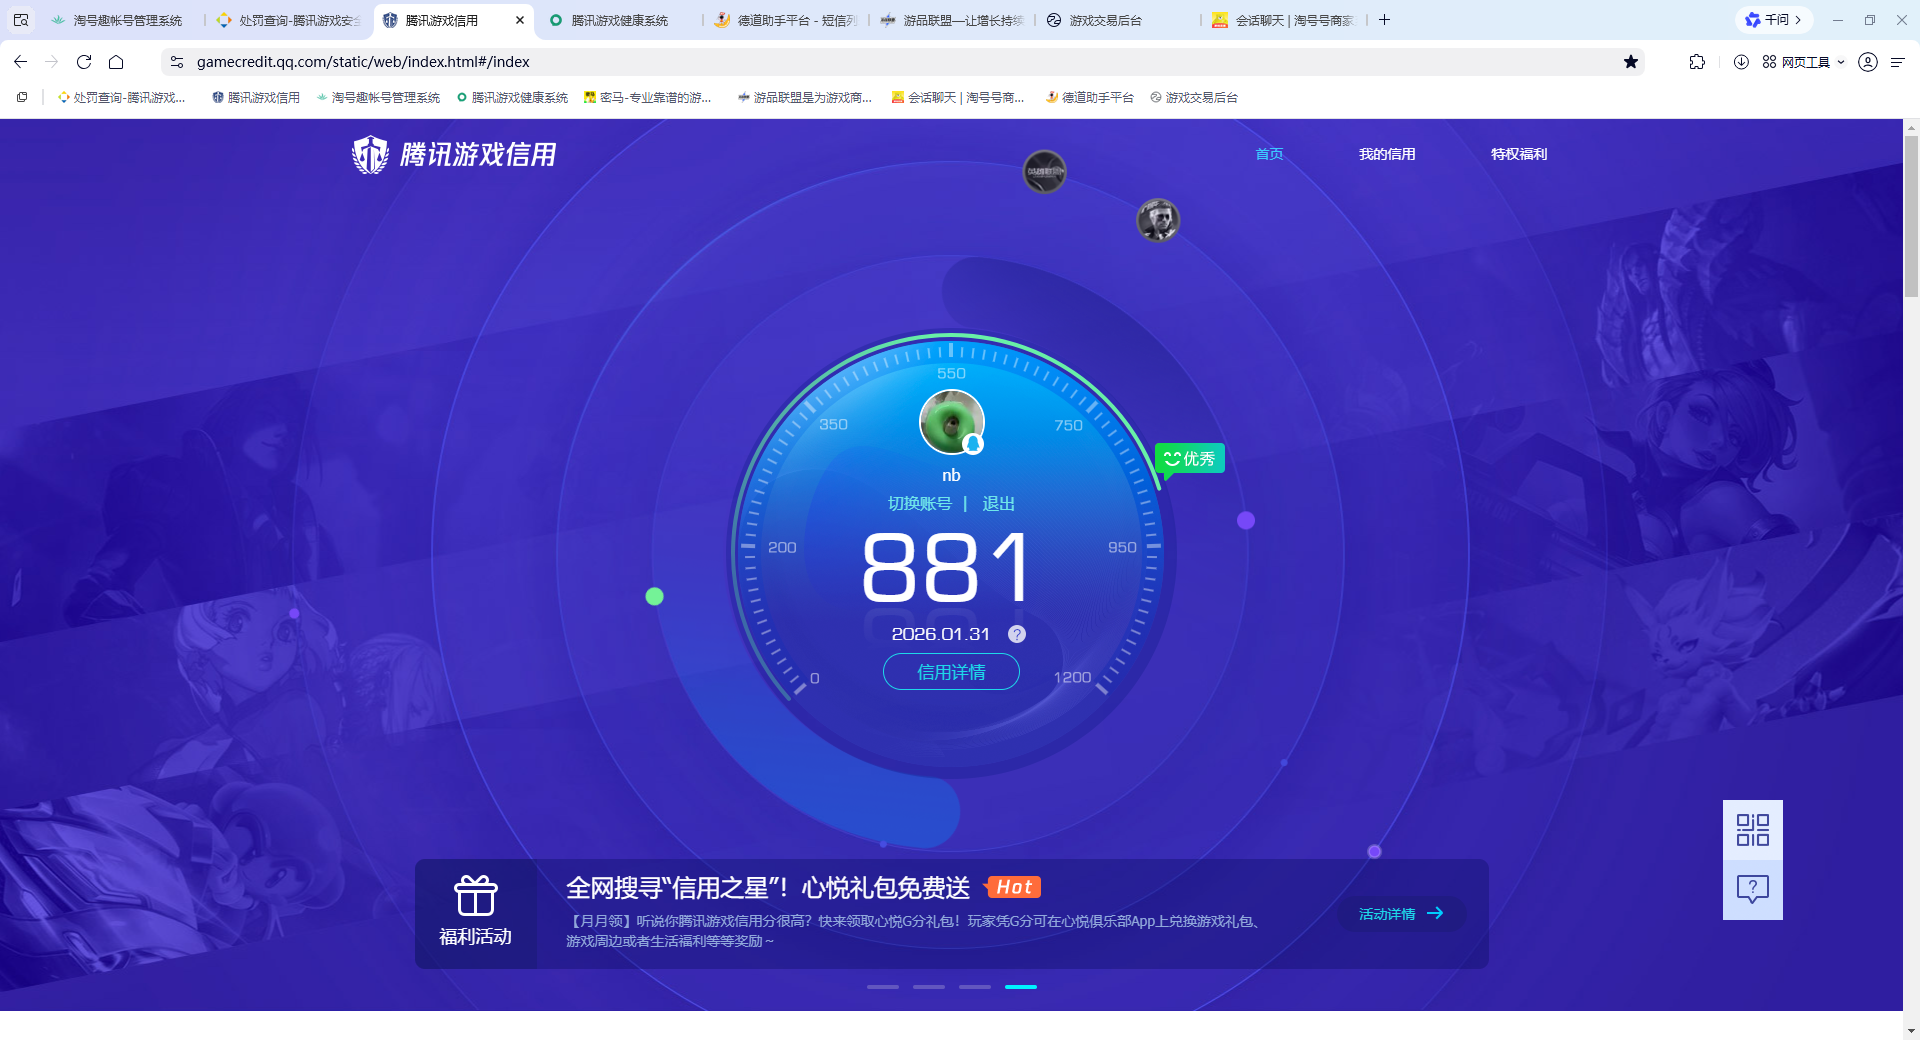This screenshot has height=1040, width=1920.
Task: Click the user avatar above the name nb
Action: (951, 421)
